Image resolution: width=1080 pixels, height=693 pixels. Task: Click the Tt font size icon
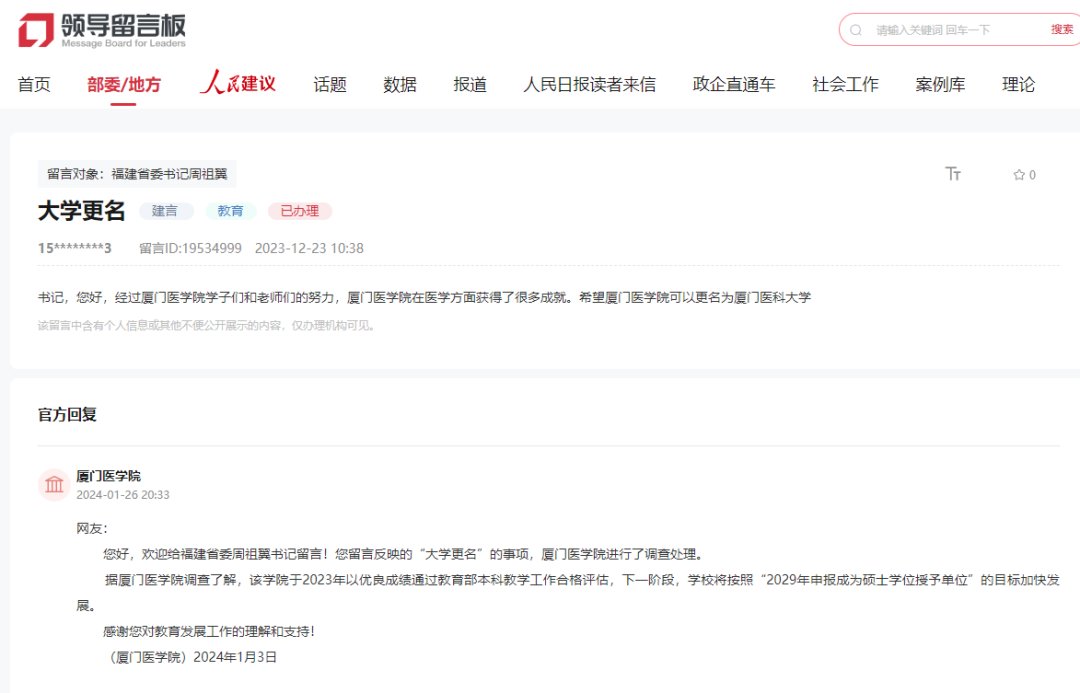coord(954,174)
